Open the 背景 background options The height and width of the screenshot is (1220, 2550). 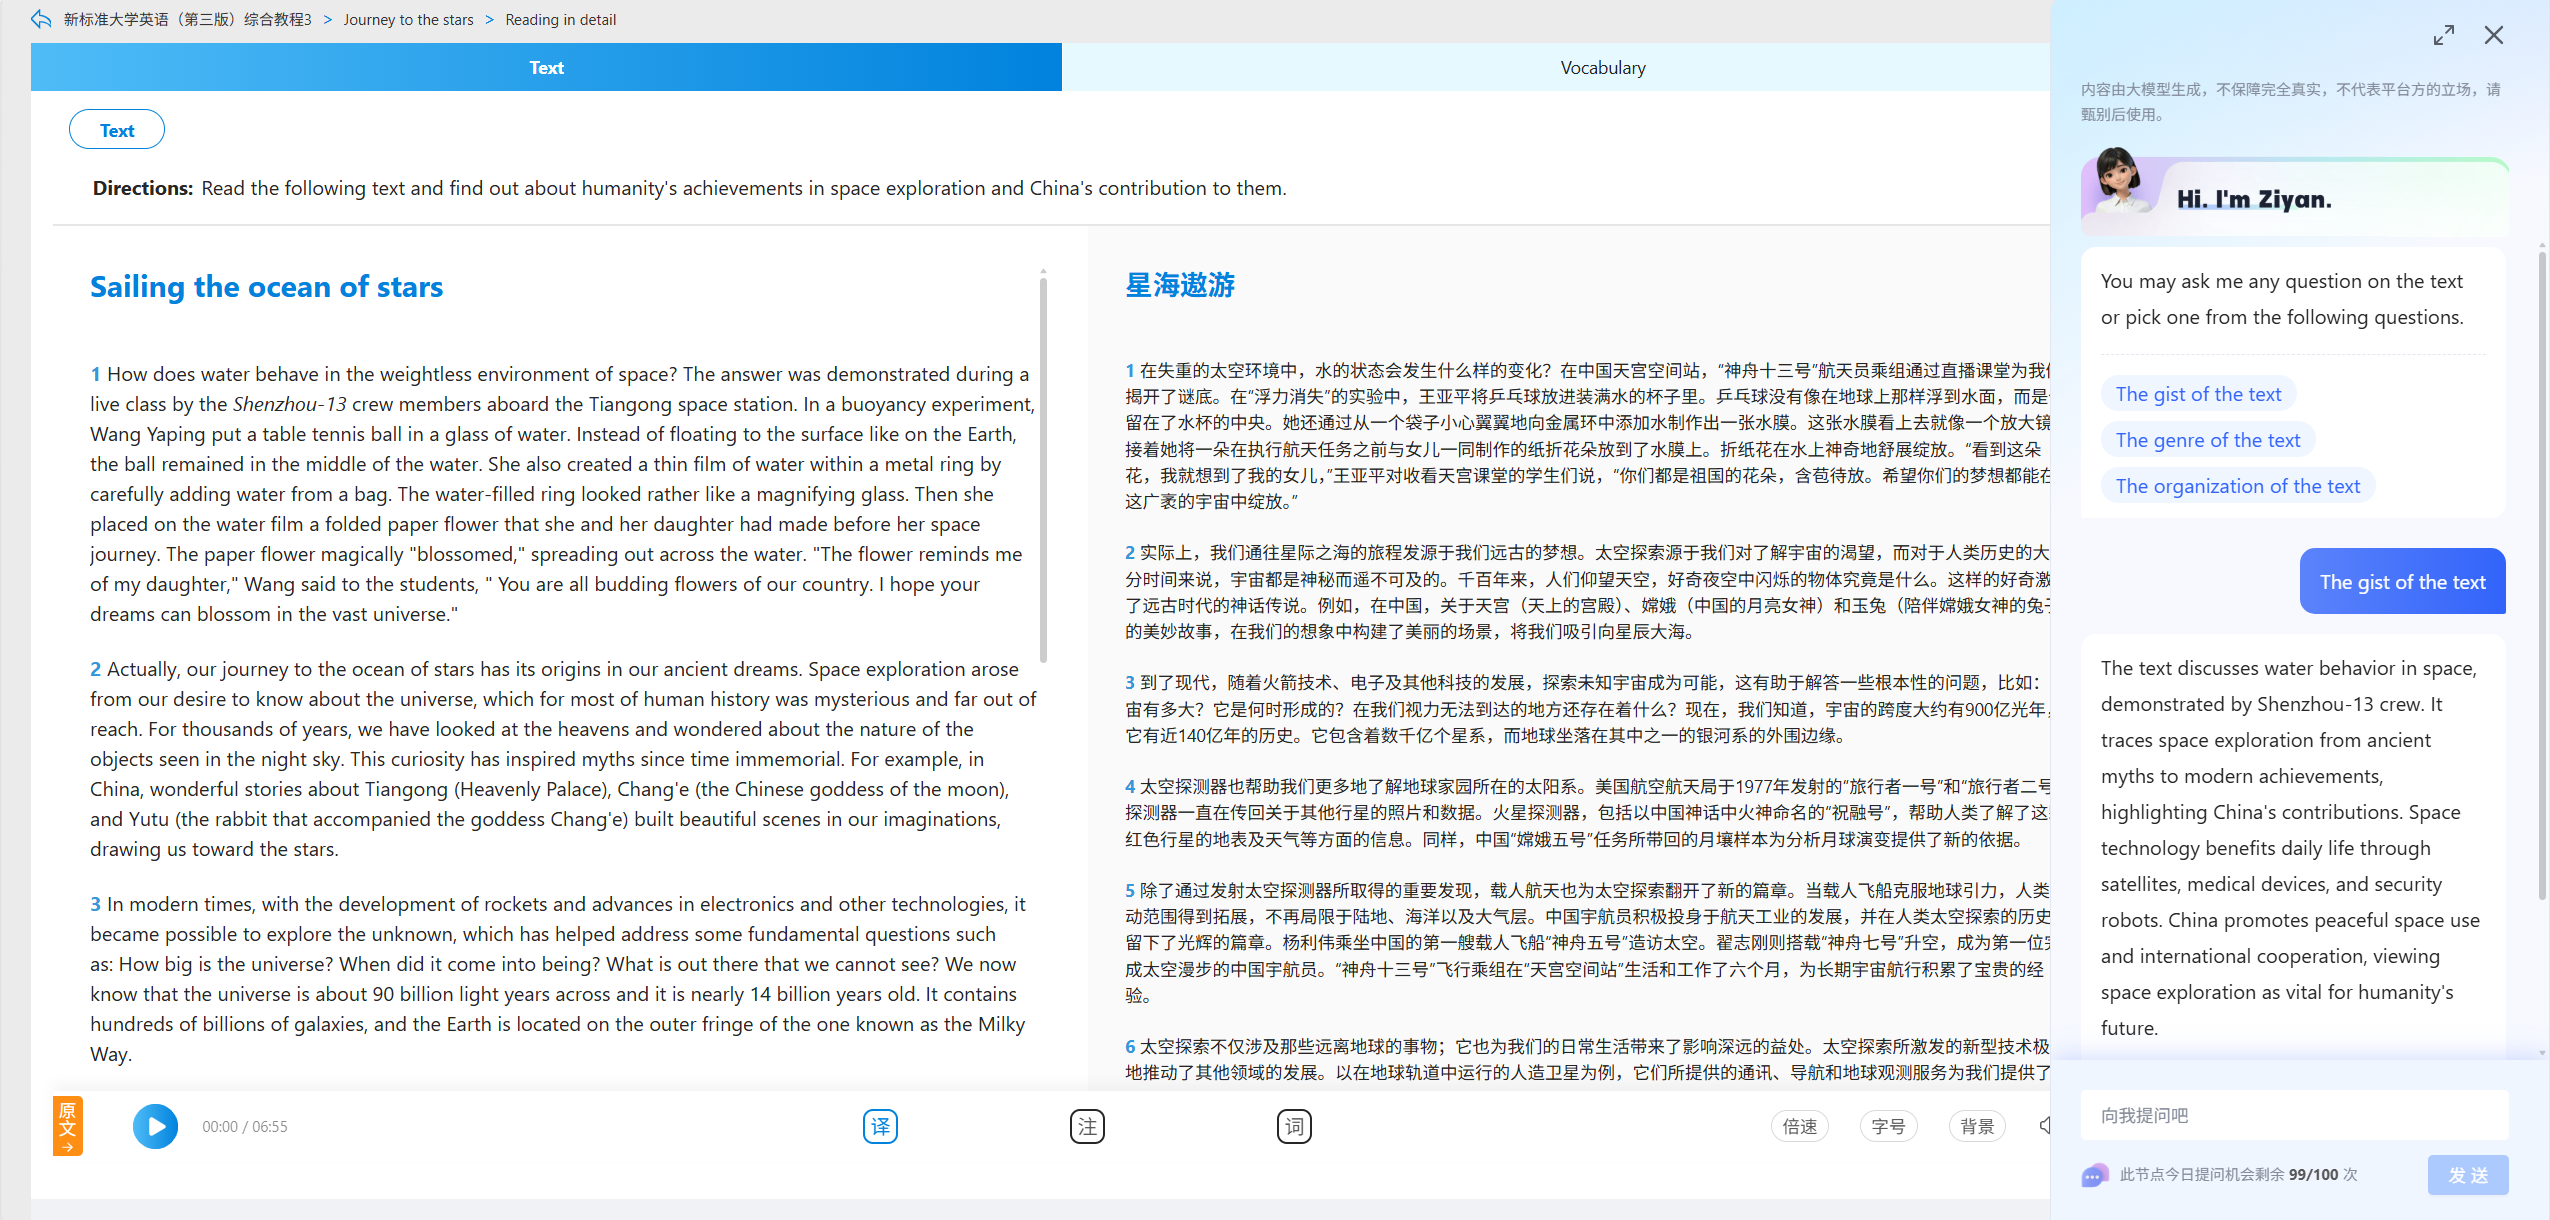pyautogui.click(x=1977, y=1126)
